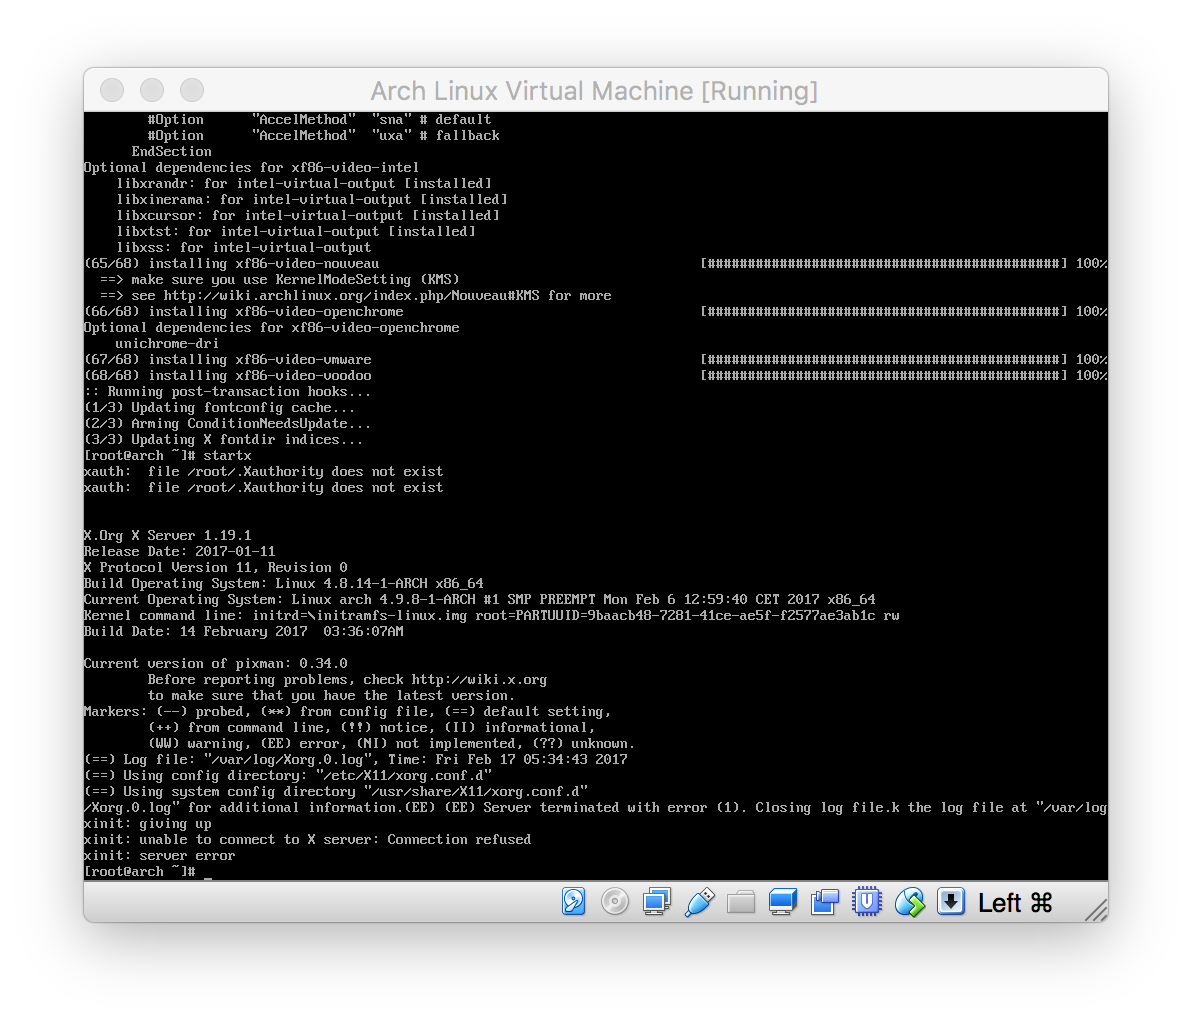Minimize the virtual machine window
Image resolution: width=1192 pixels, height=1022 pixels.
point(152,90)
